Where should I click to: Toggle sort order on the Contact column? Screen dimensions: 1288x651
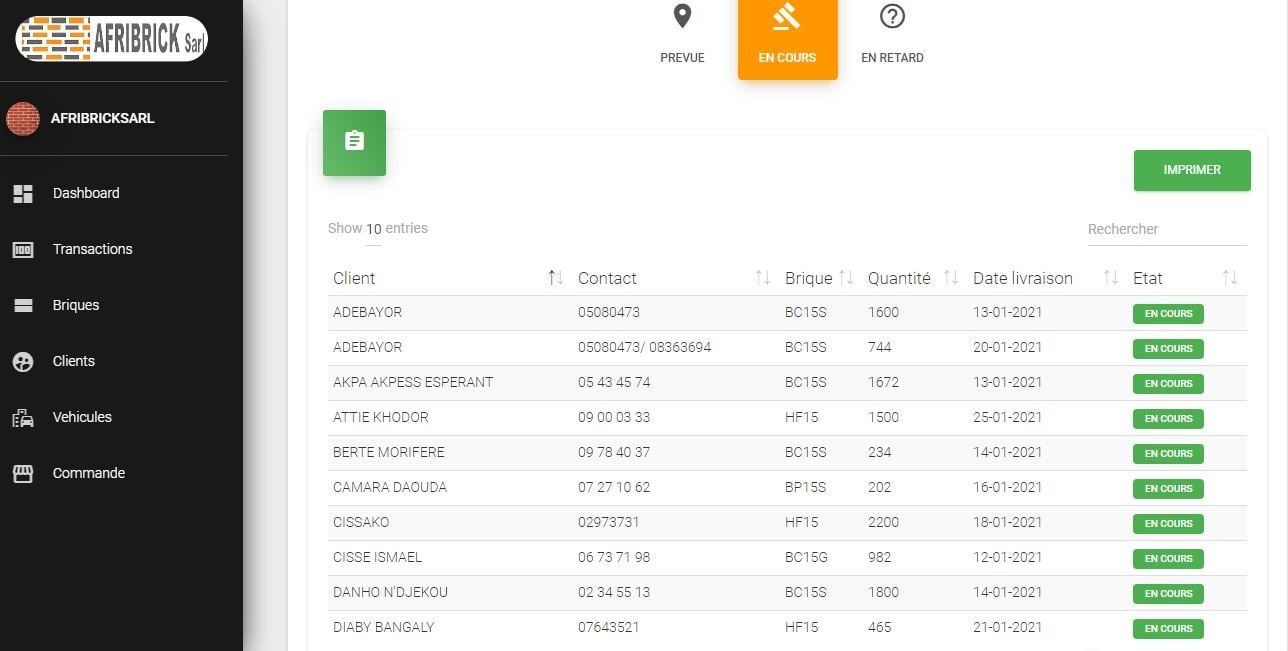tap(761, 278)
